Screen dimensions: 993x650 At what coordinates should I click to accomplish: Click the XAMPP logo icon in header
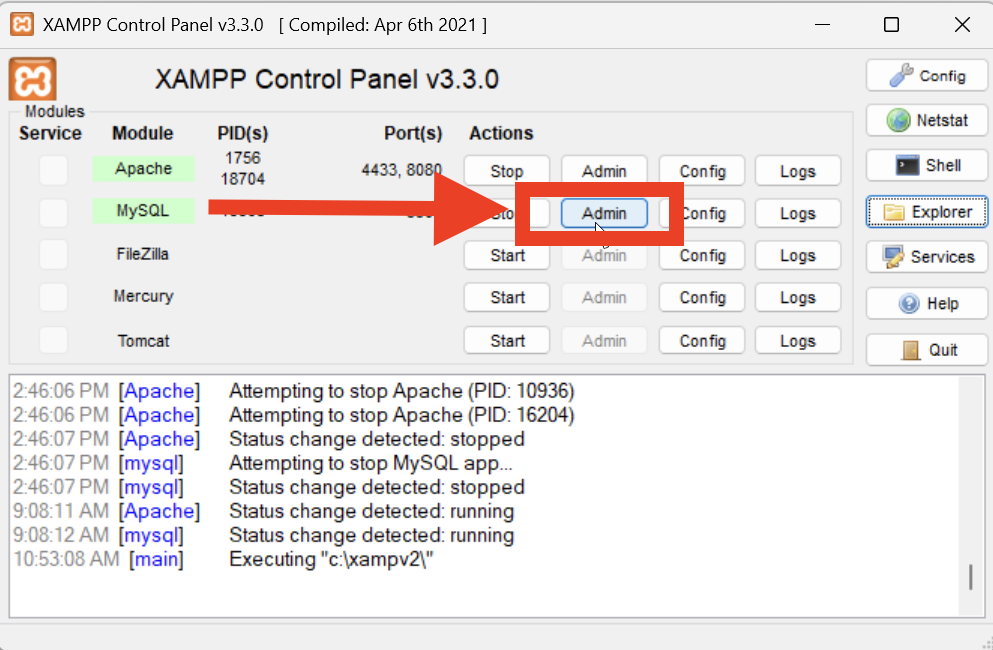click(x=33, y=79)
